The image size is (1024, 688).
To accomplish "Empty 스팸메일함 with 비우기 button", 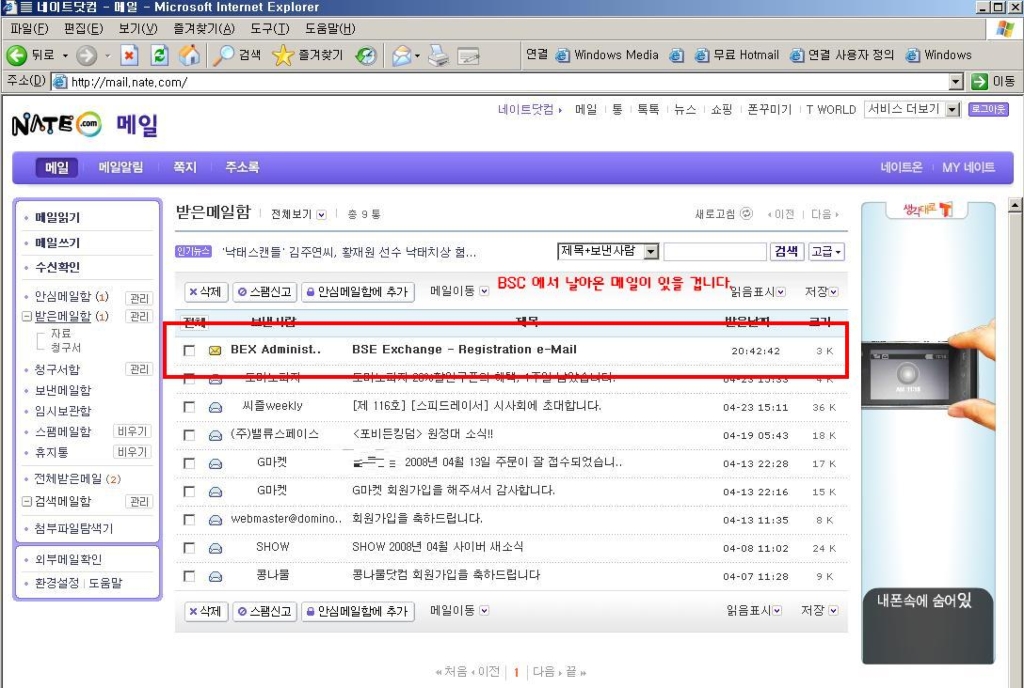I will (131, 431).
